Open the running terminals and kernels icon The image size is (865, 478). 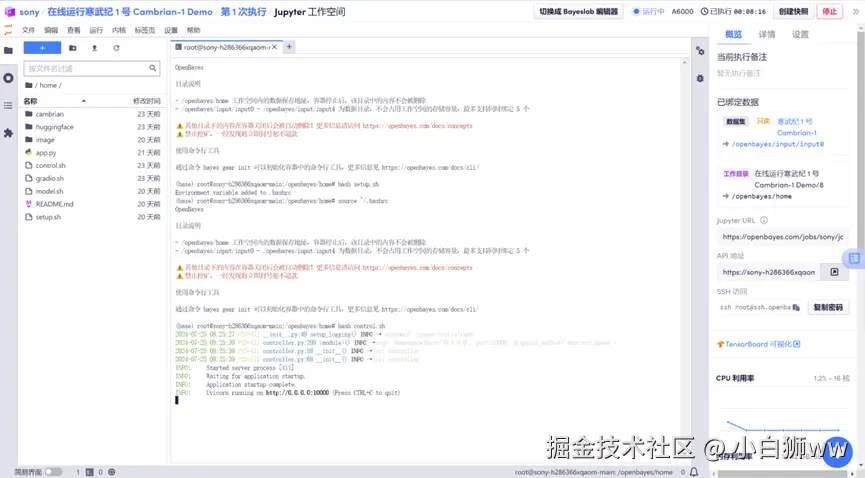pos(8,78)
